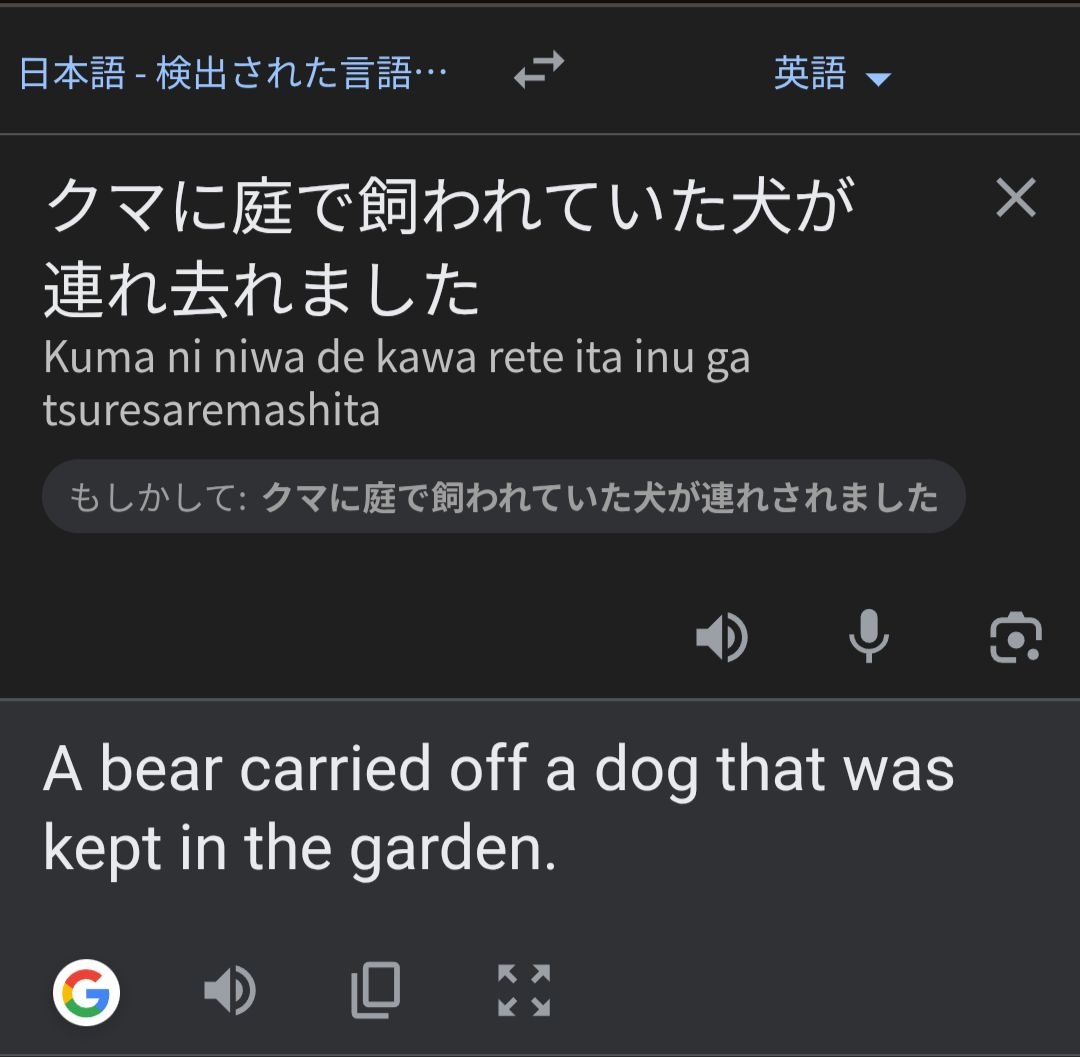Clear the Japanese source text
Image resolution: width=1080 pixels, height=1057 pixels.
[1016, 198]
